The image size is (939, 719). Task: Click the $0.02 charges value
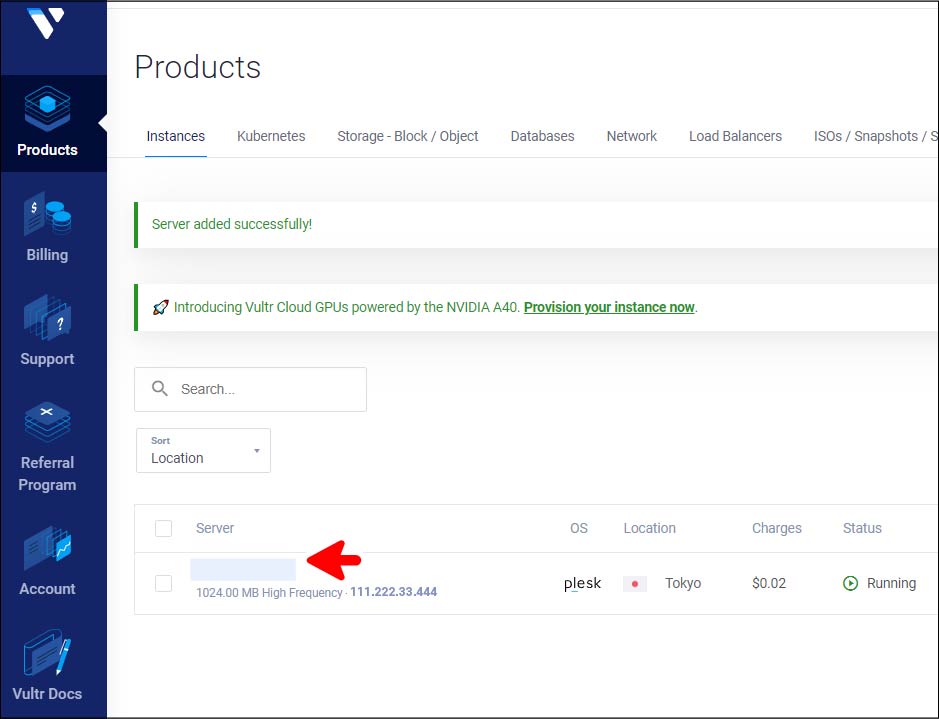(768, 583)
